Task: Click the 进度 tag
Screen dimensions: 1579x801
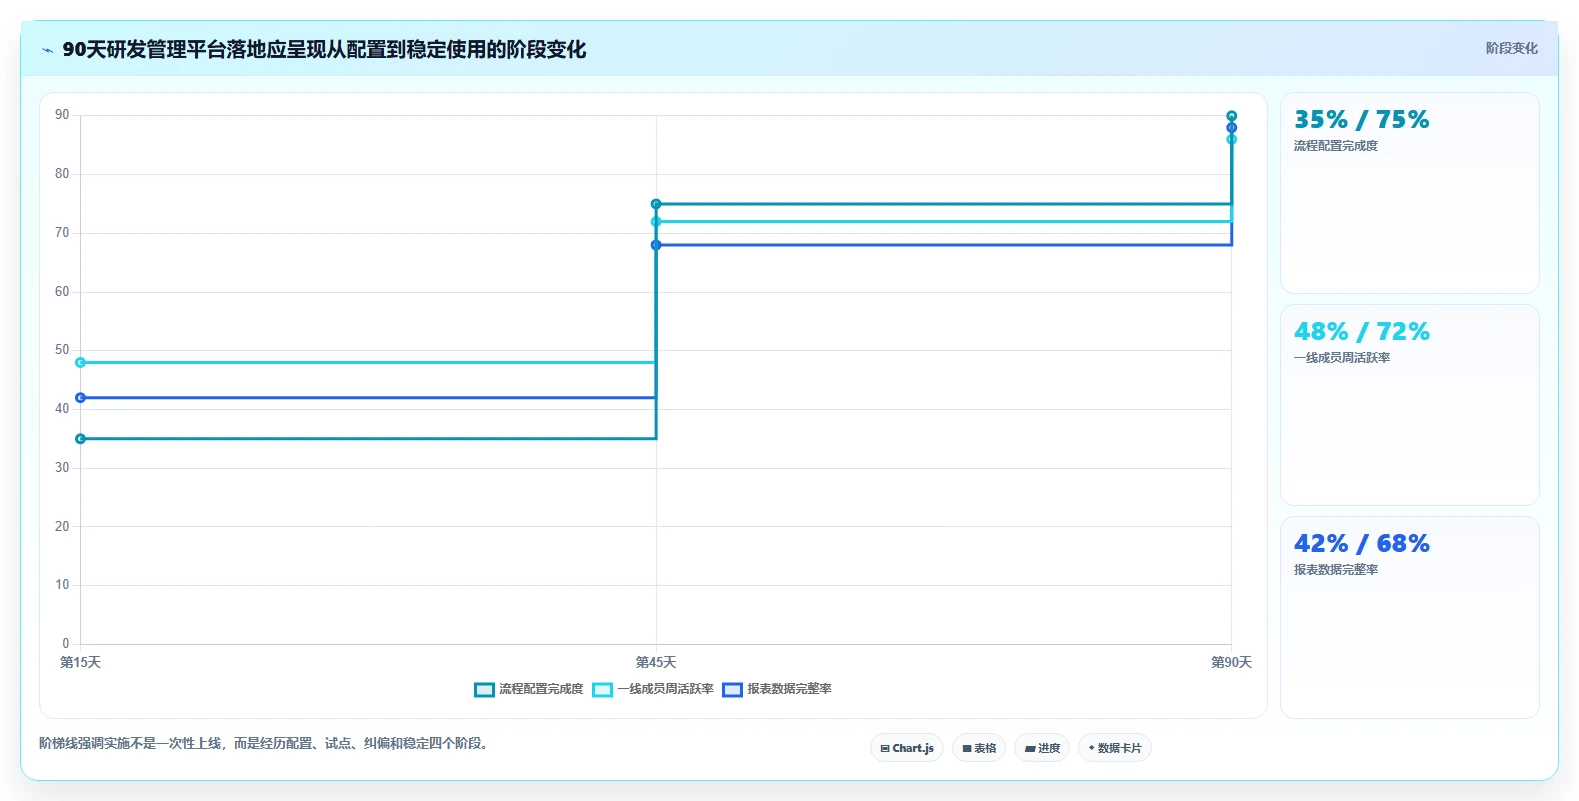Action: (x=1042, y=748)
